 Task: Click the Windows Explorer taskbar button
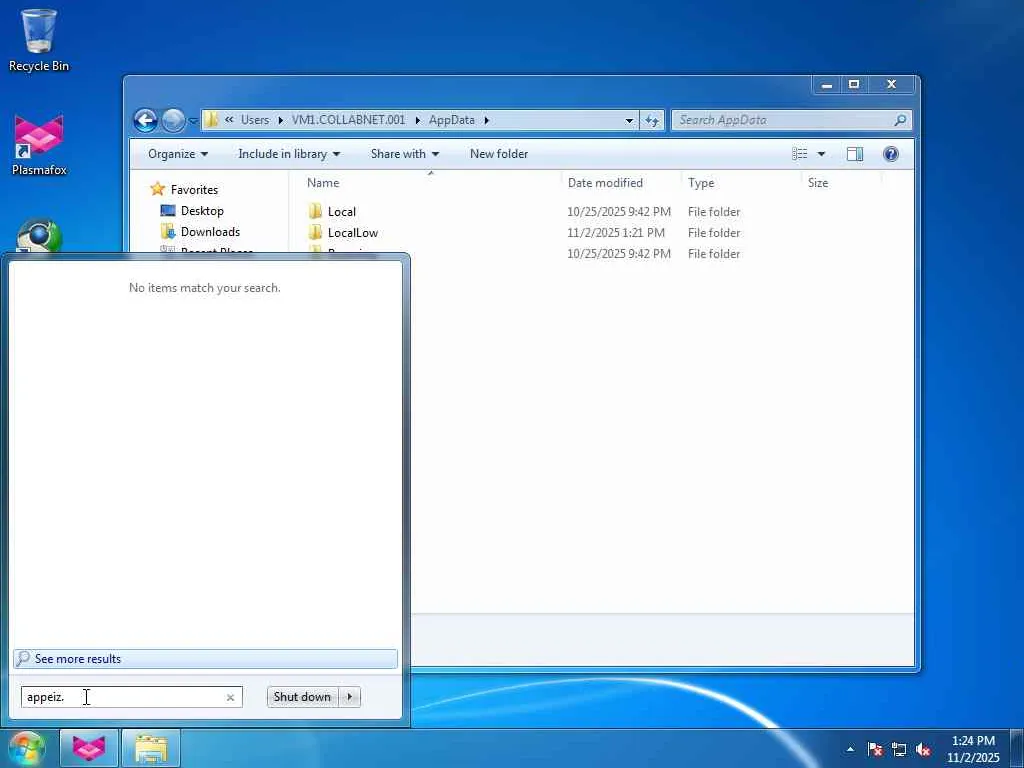[x=151, y=748]
